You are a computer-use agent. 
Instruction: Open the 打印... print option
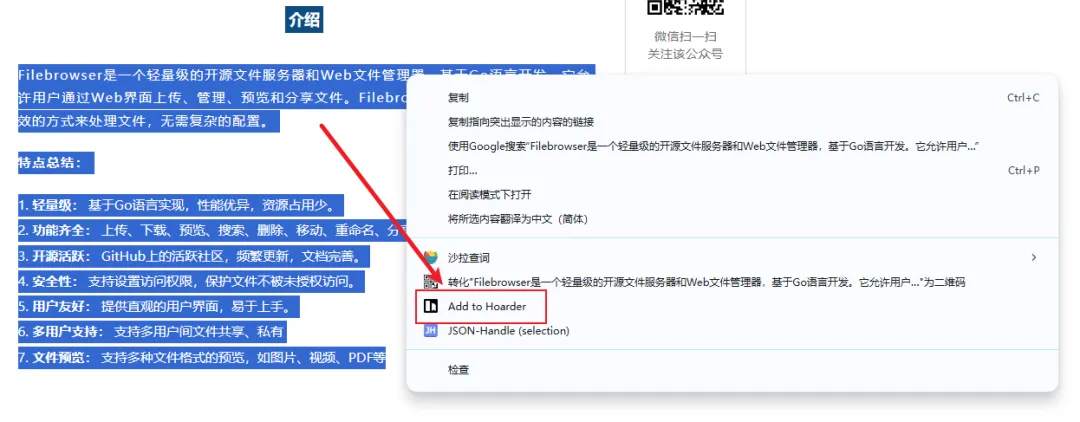(x=463, y=171)
